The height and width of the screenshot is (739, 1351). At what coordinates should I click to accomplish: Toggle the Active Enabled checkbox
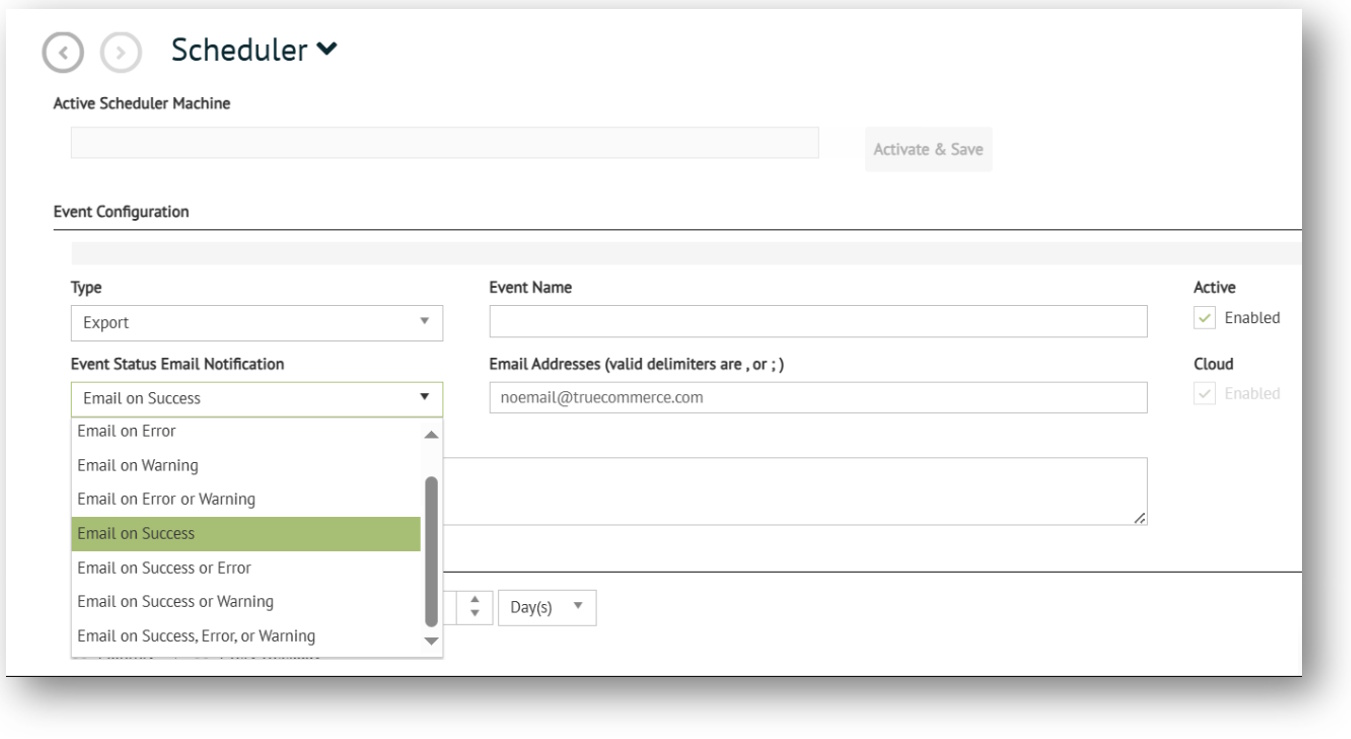1205,318
